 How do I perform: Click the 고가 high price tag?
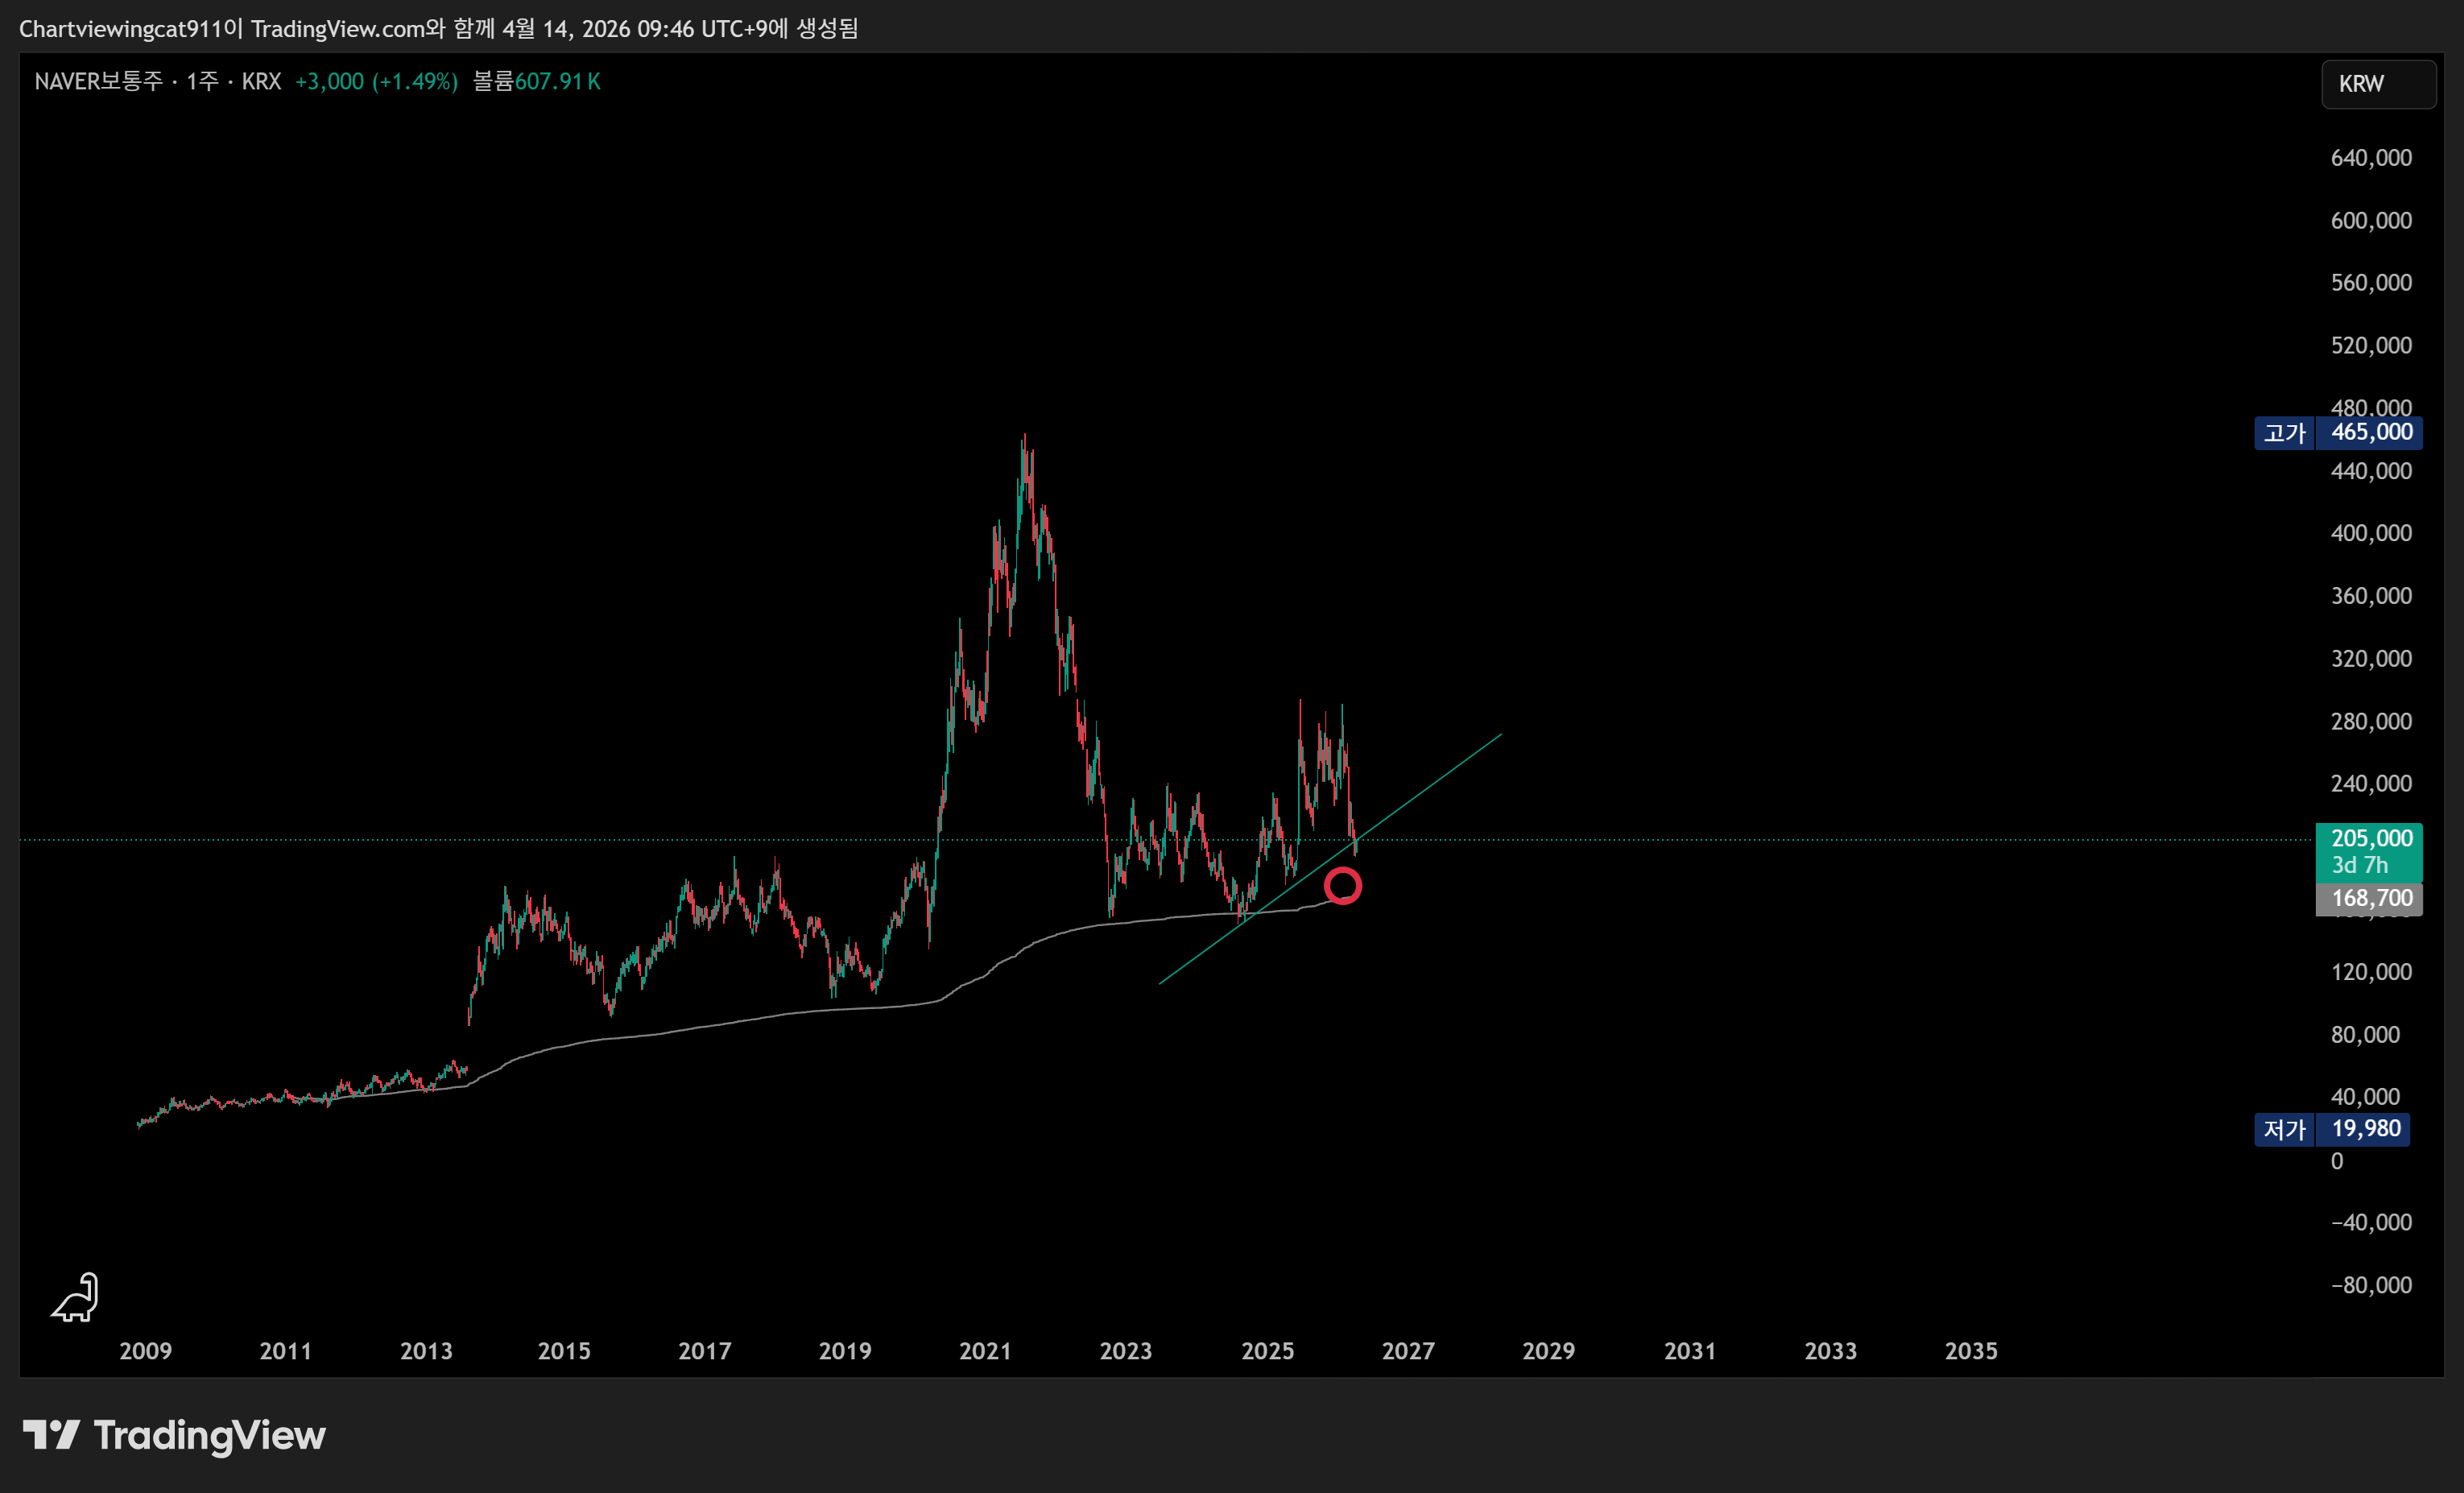[x=2284, y=433]
